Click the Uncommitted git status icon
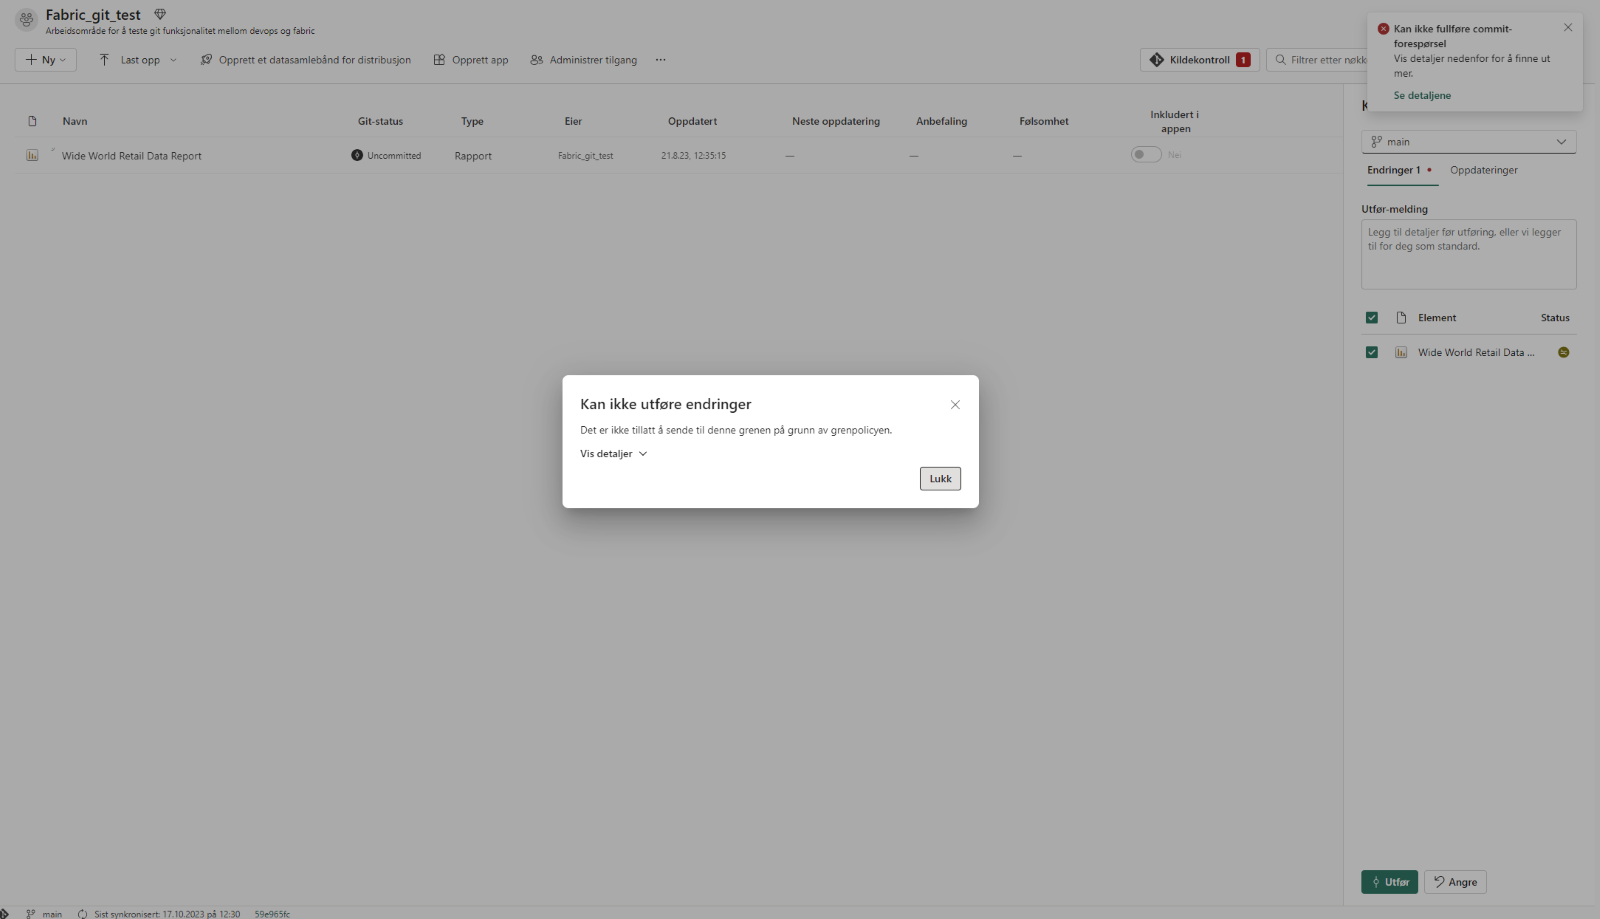Screen dimensions: 1600x919 tap(357, 155)
